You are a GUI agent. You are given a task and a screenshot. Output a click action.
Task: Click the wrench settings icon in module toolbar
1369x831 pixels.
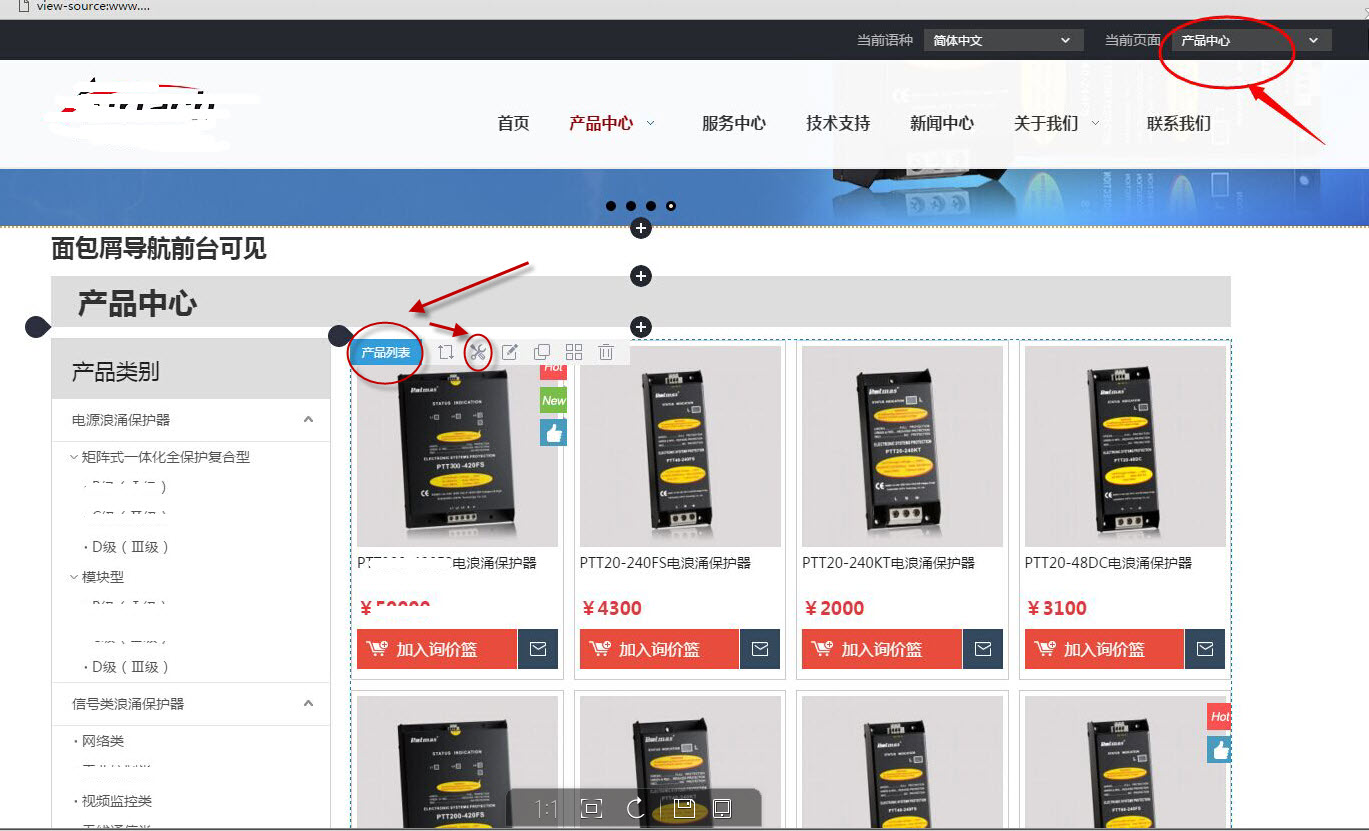[x=477, y=352]
